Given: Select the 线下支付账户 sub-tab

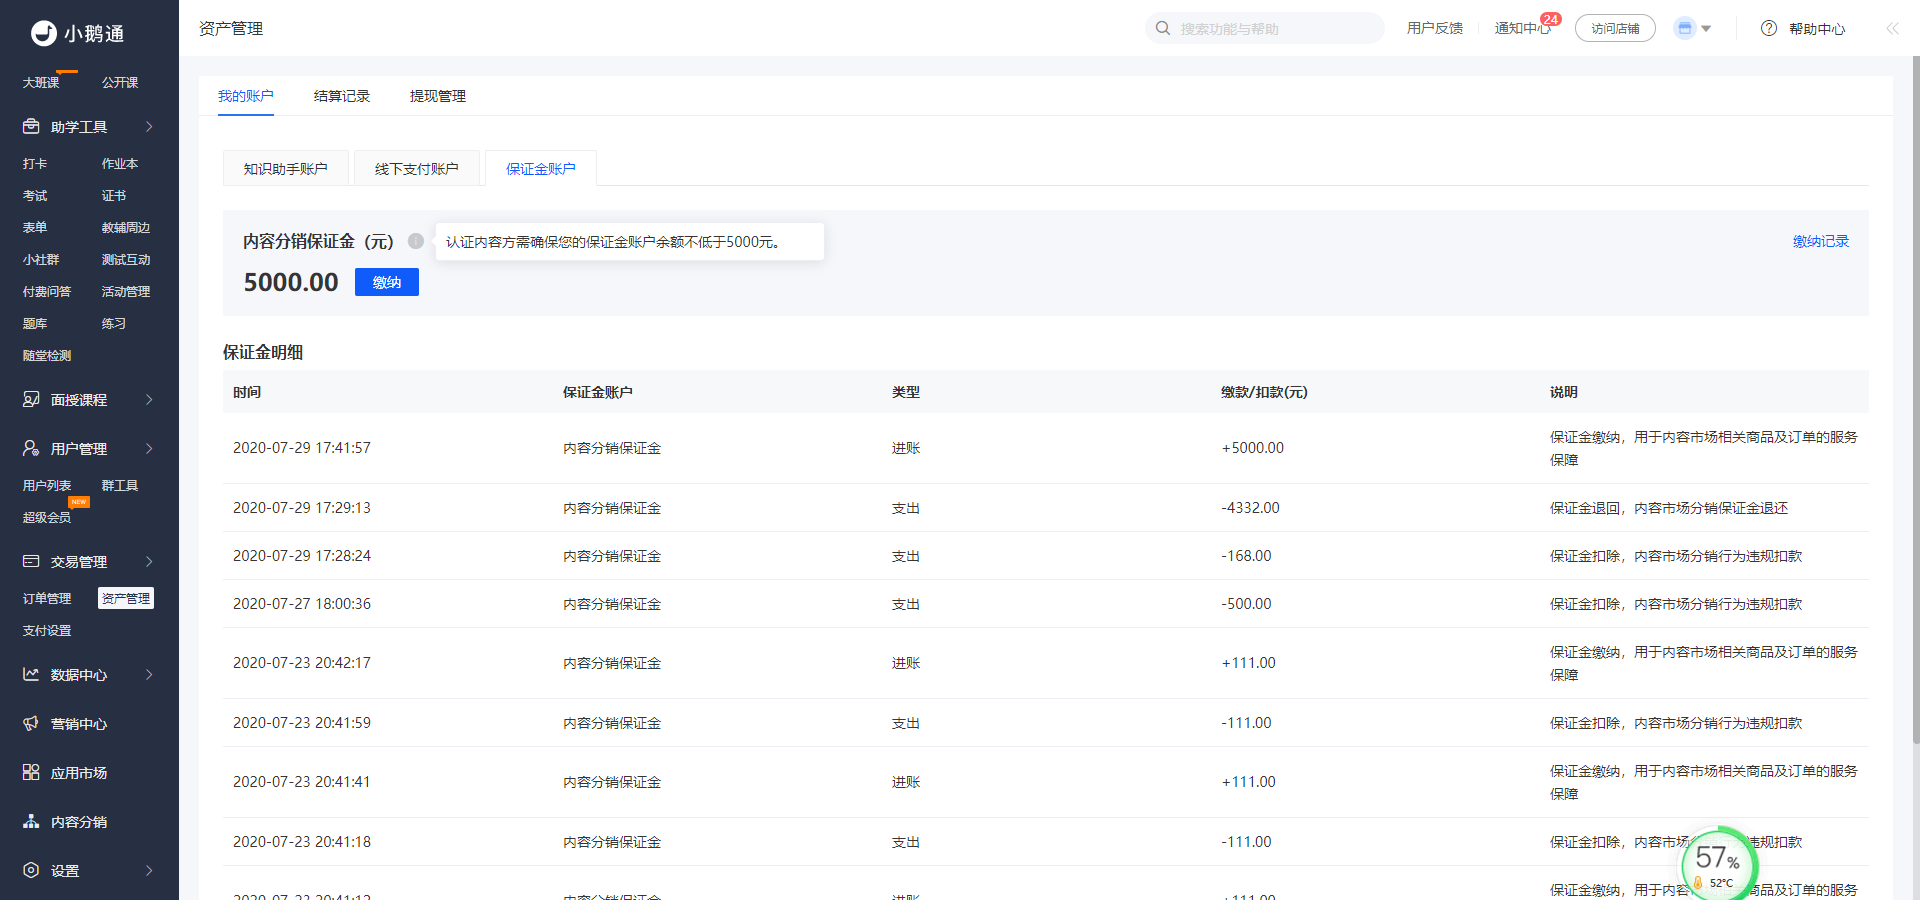Looking at the screenshot, I should click(417, 169).
